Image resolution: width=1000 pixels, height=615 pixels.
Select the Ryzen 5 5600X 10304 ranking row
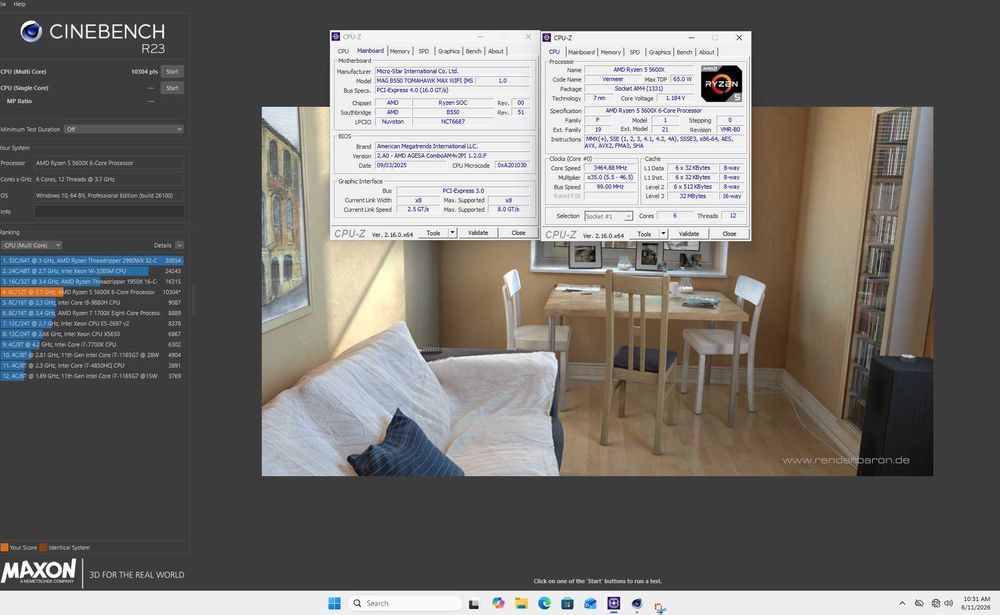(92, 292)
